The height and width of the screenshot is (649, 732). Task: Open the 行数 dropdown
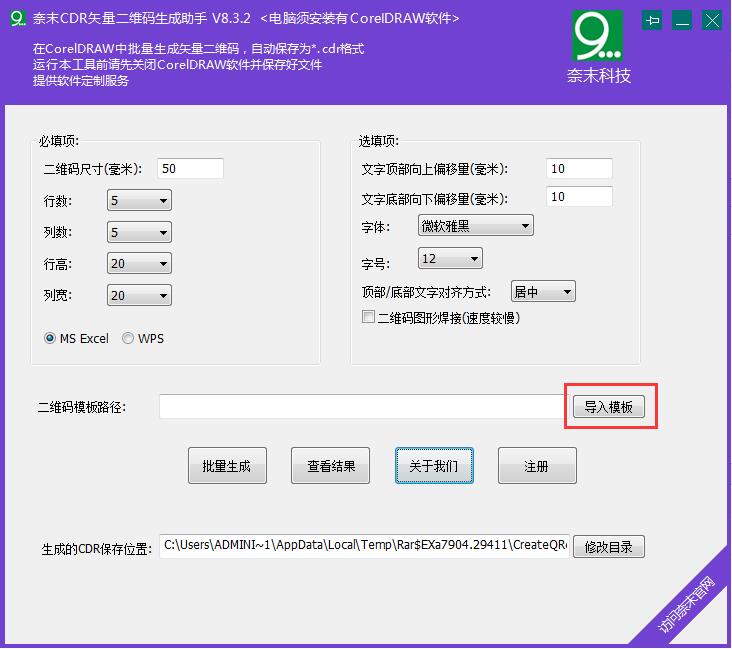(139, 200)
